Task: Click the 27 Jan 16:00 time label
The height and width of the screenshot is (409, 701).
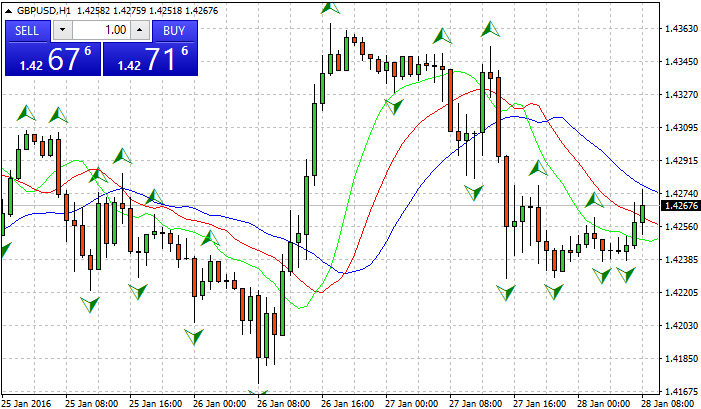Action: coord(541,404)
